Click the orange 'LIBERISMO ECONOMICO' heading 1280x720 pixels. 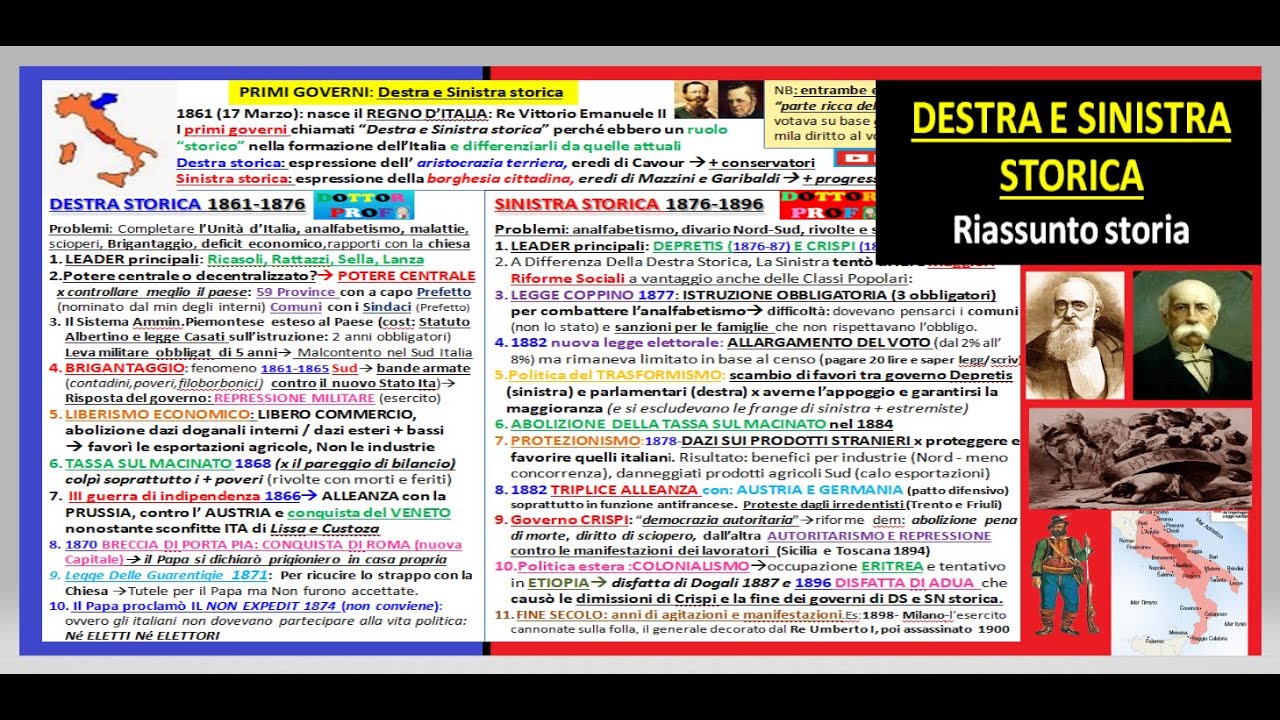click(156, 416)
